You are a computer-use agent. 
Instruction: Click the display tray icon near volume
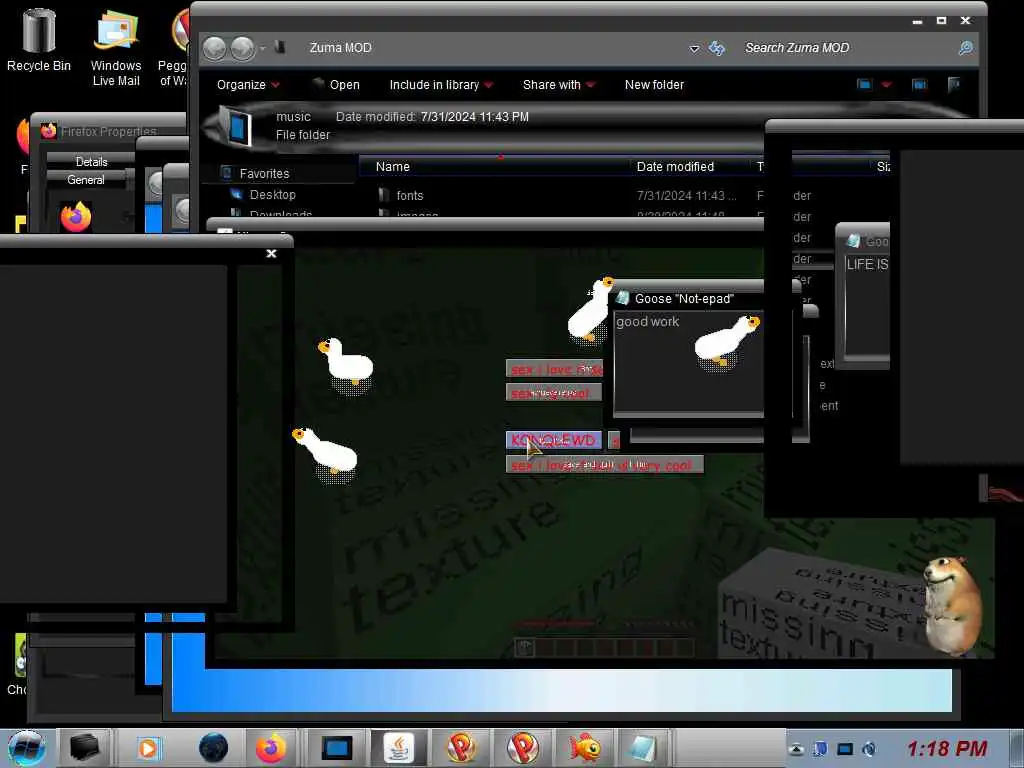coord(845,749)
